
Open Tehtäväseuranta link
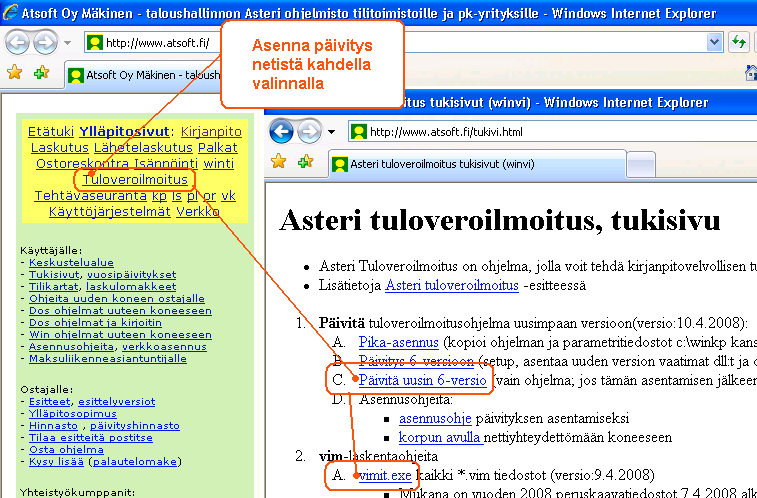[x=90, y=195]
